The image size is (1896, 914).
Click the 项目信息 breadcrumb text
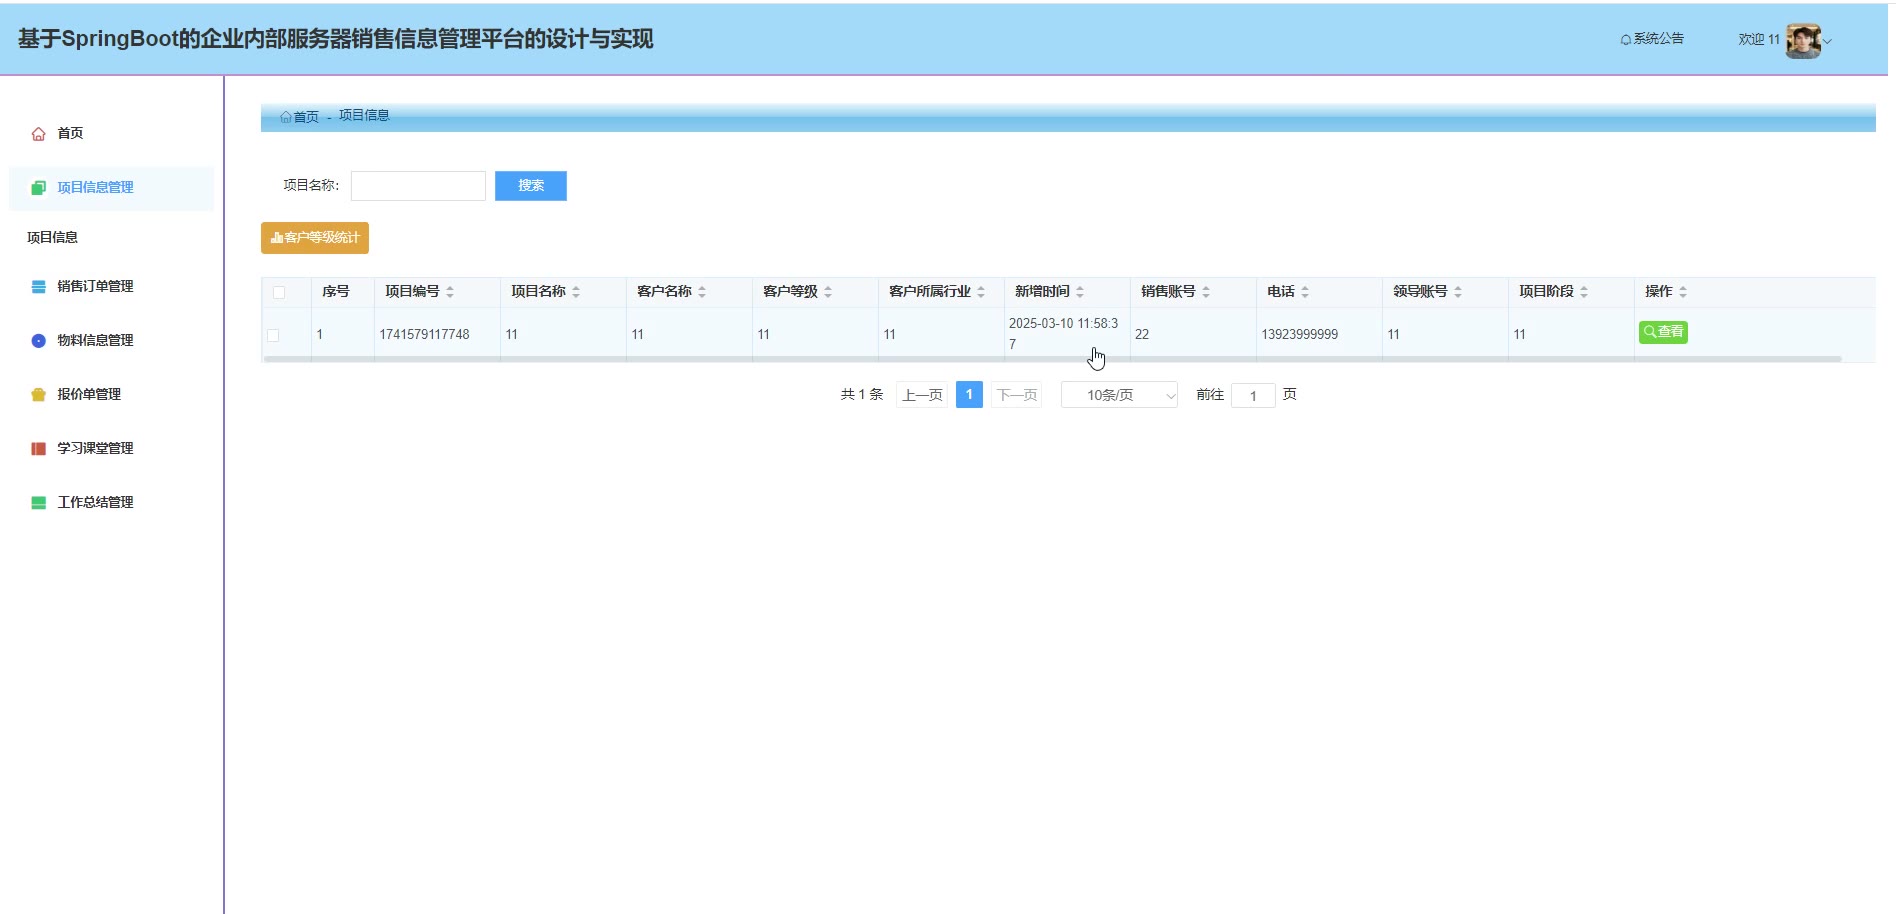(364, 116)
